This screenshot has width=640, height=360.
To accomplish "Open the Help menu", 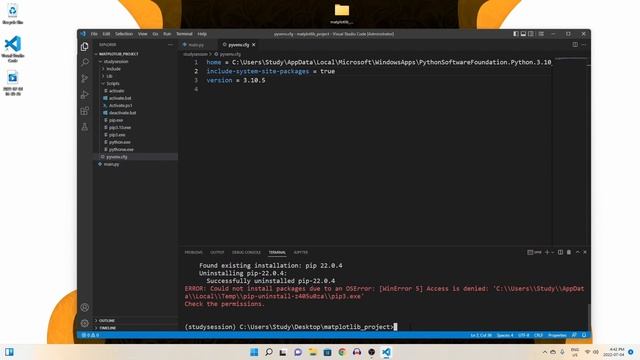I will [202, 34].
